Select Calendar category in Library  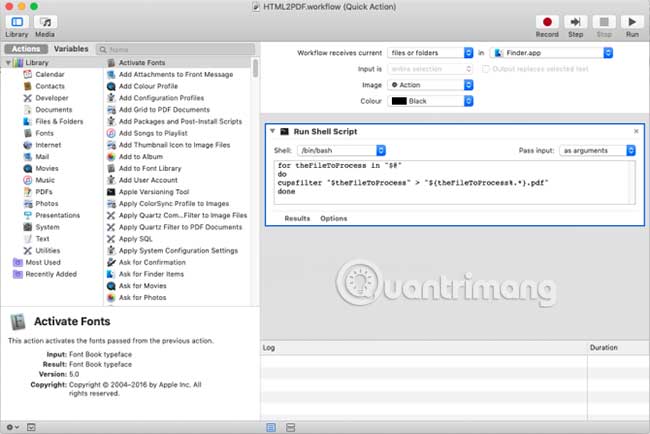point(50,74)
